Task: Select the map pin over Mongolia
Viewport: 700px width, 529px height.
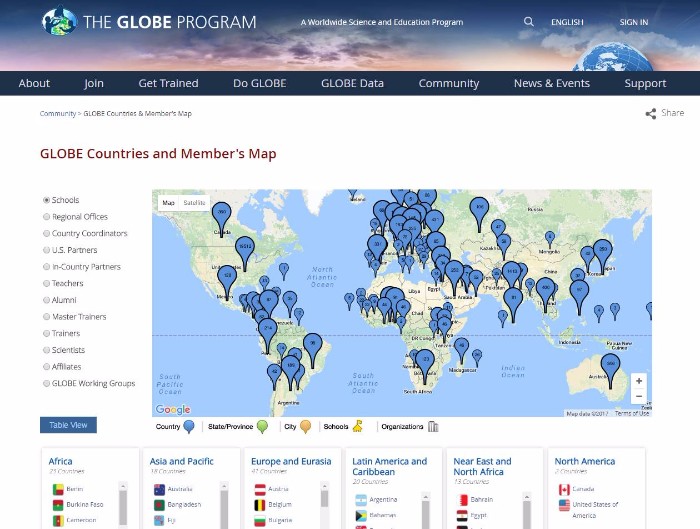Action: click(550, 238)
